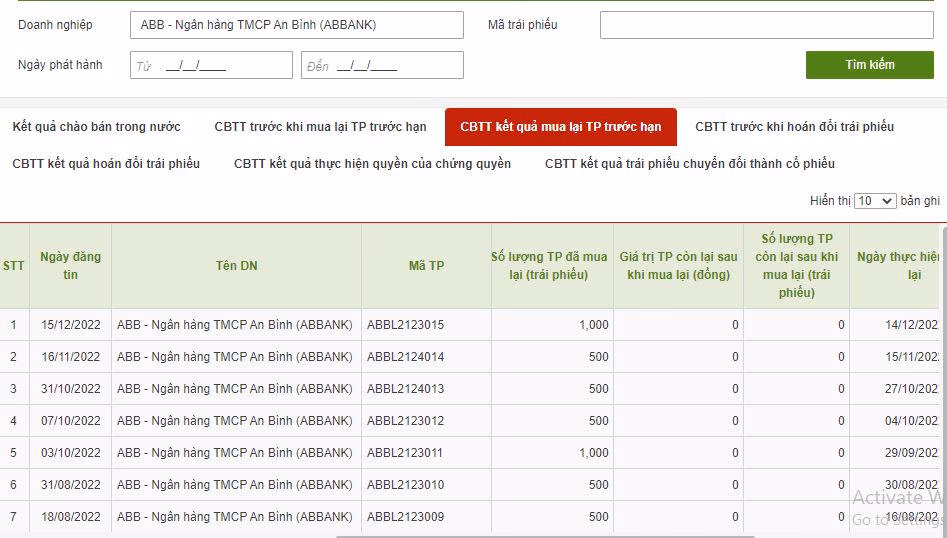Viewport: 947px width, 538px height.
Task: Open CBTT trước khi mua lại TP trước hạn tab
Action: click(x=320, y=127)
